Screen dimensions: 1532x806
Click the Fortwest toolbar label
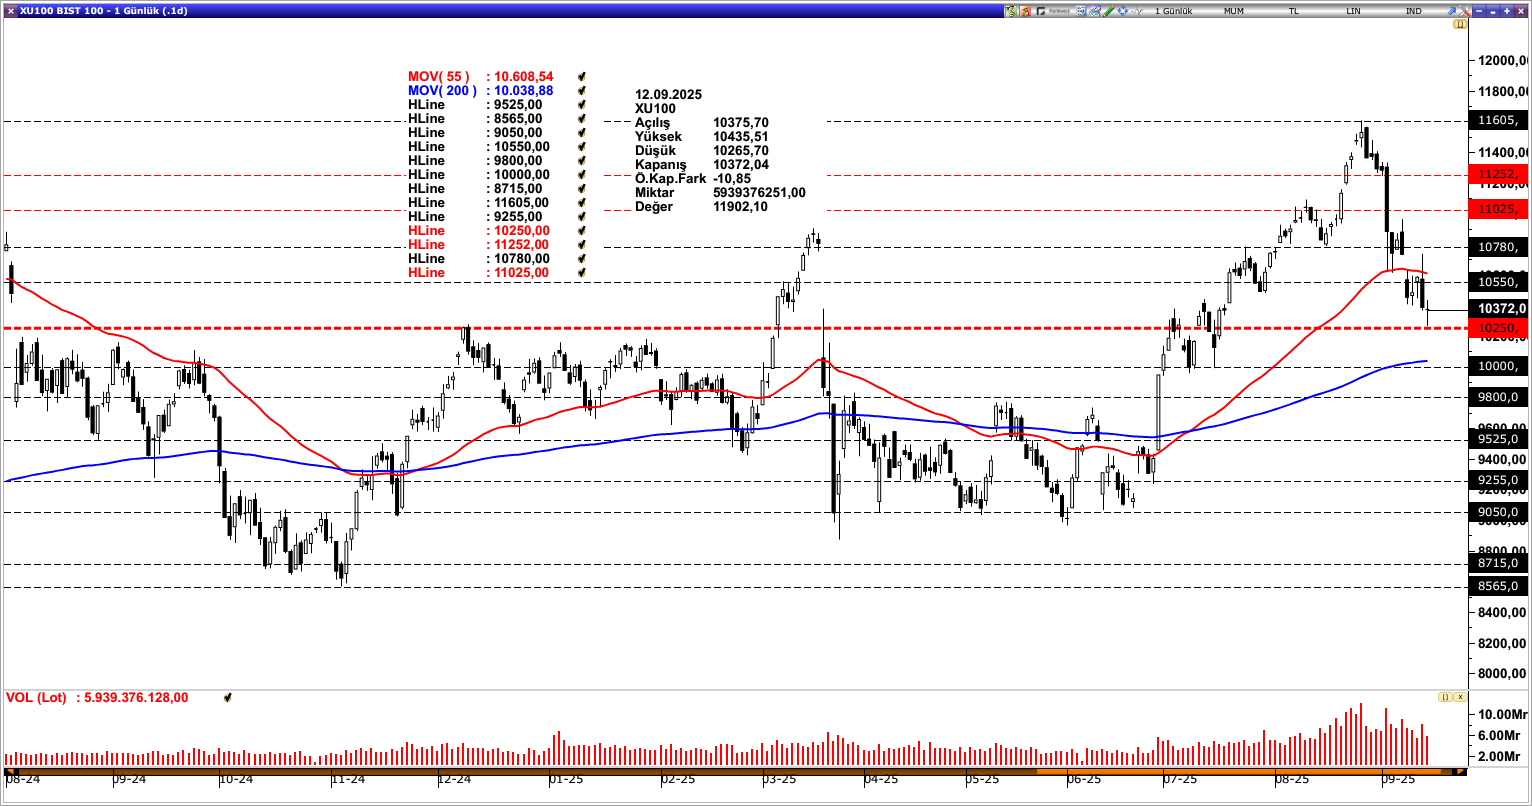[1059, 11]
